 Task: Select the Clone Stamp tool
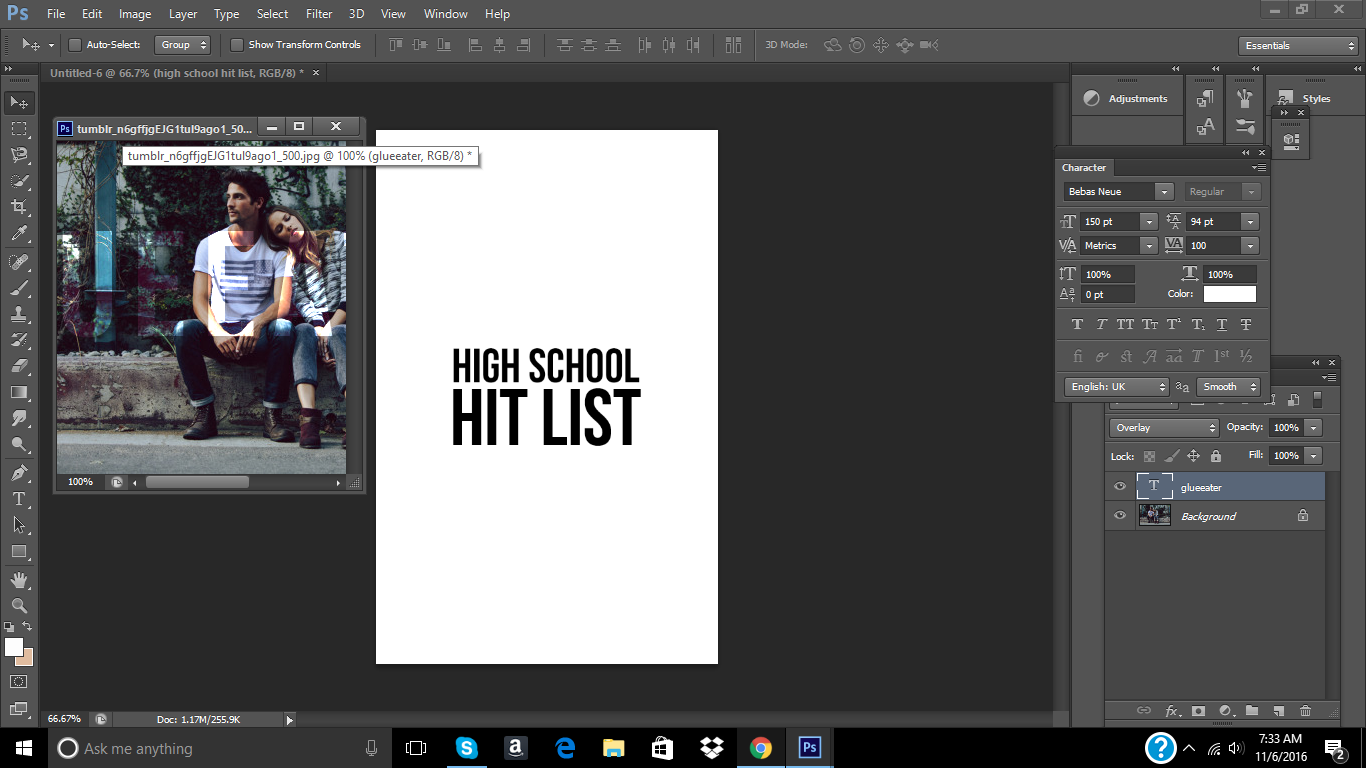pyautogui.click(x=19, y=314)
